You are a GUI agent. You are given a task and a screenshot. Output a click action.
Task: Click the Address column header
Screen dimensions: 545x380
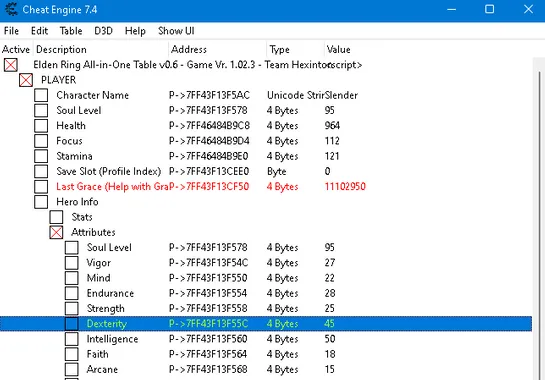[x=218, y=49]
